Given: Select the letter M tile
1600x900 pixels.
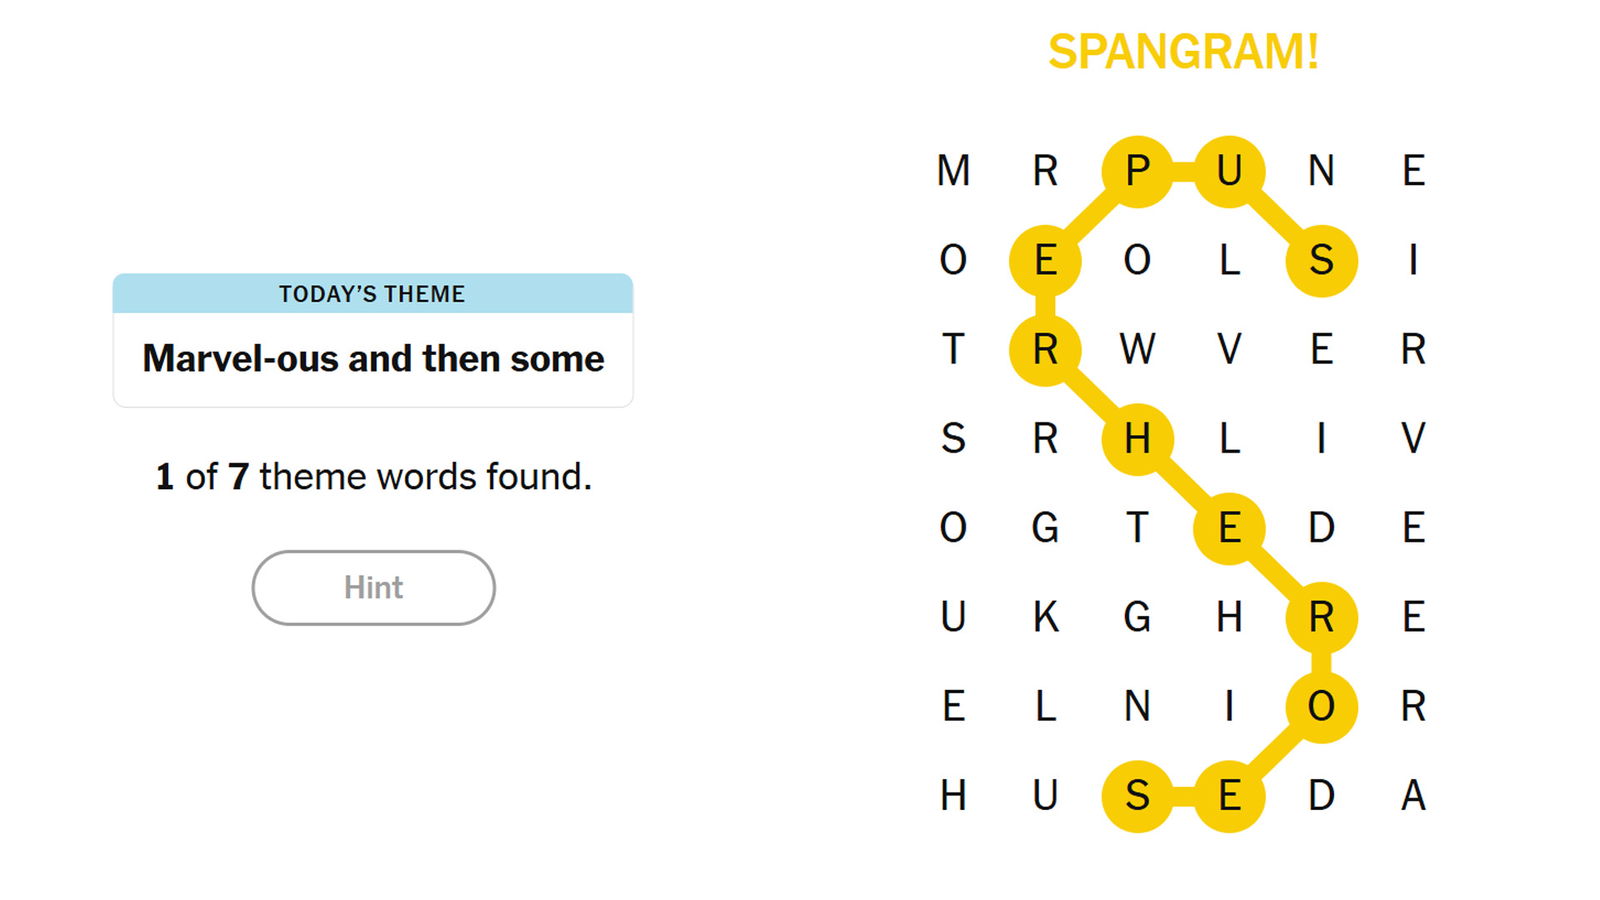Looking at the screenshot, I should coord(953,171).
